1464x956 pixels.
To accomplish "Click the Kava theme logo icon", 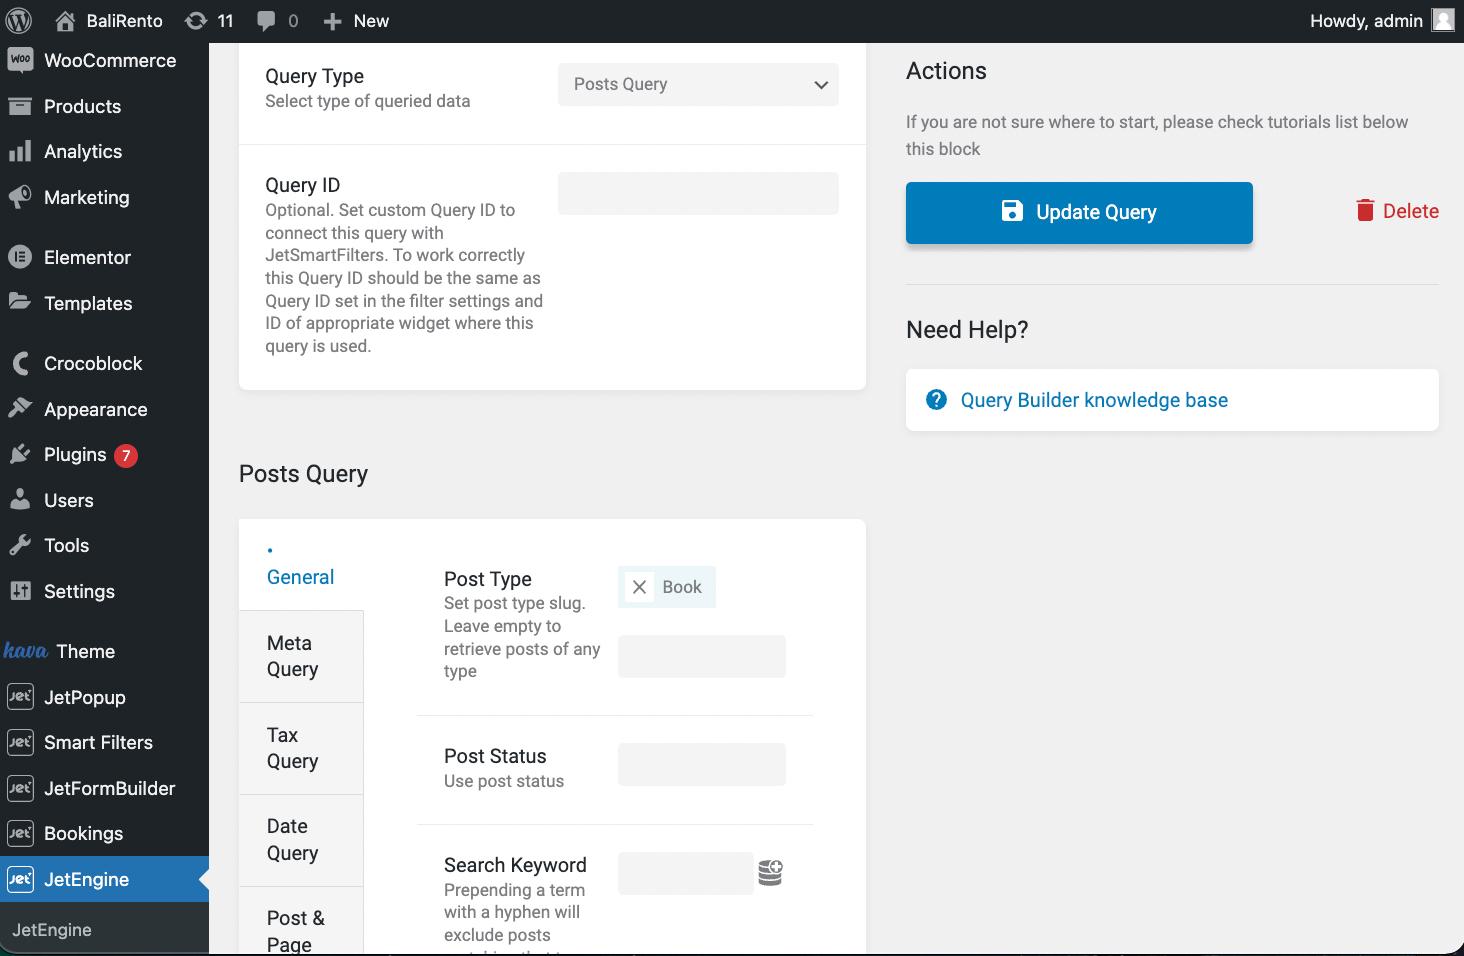I will pos(26,651).
